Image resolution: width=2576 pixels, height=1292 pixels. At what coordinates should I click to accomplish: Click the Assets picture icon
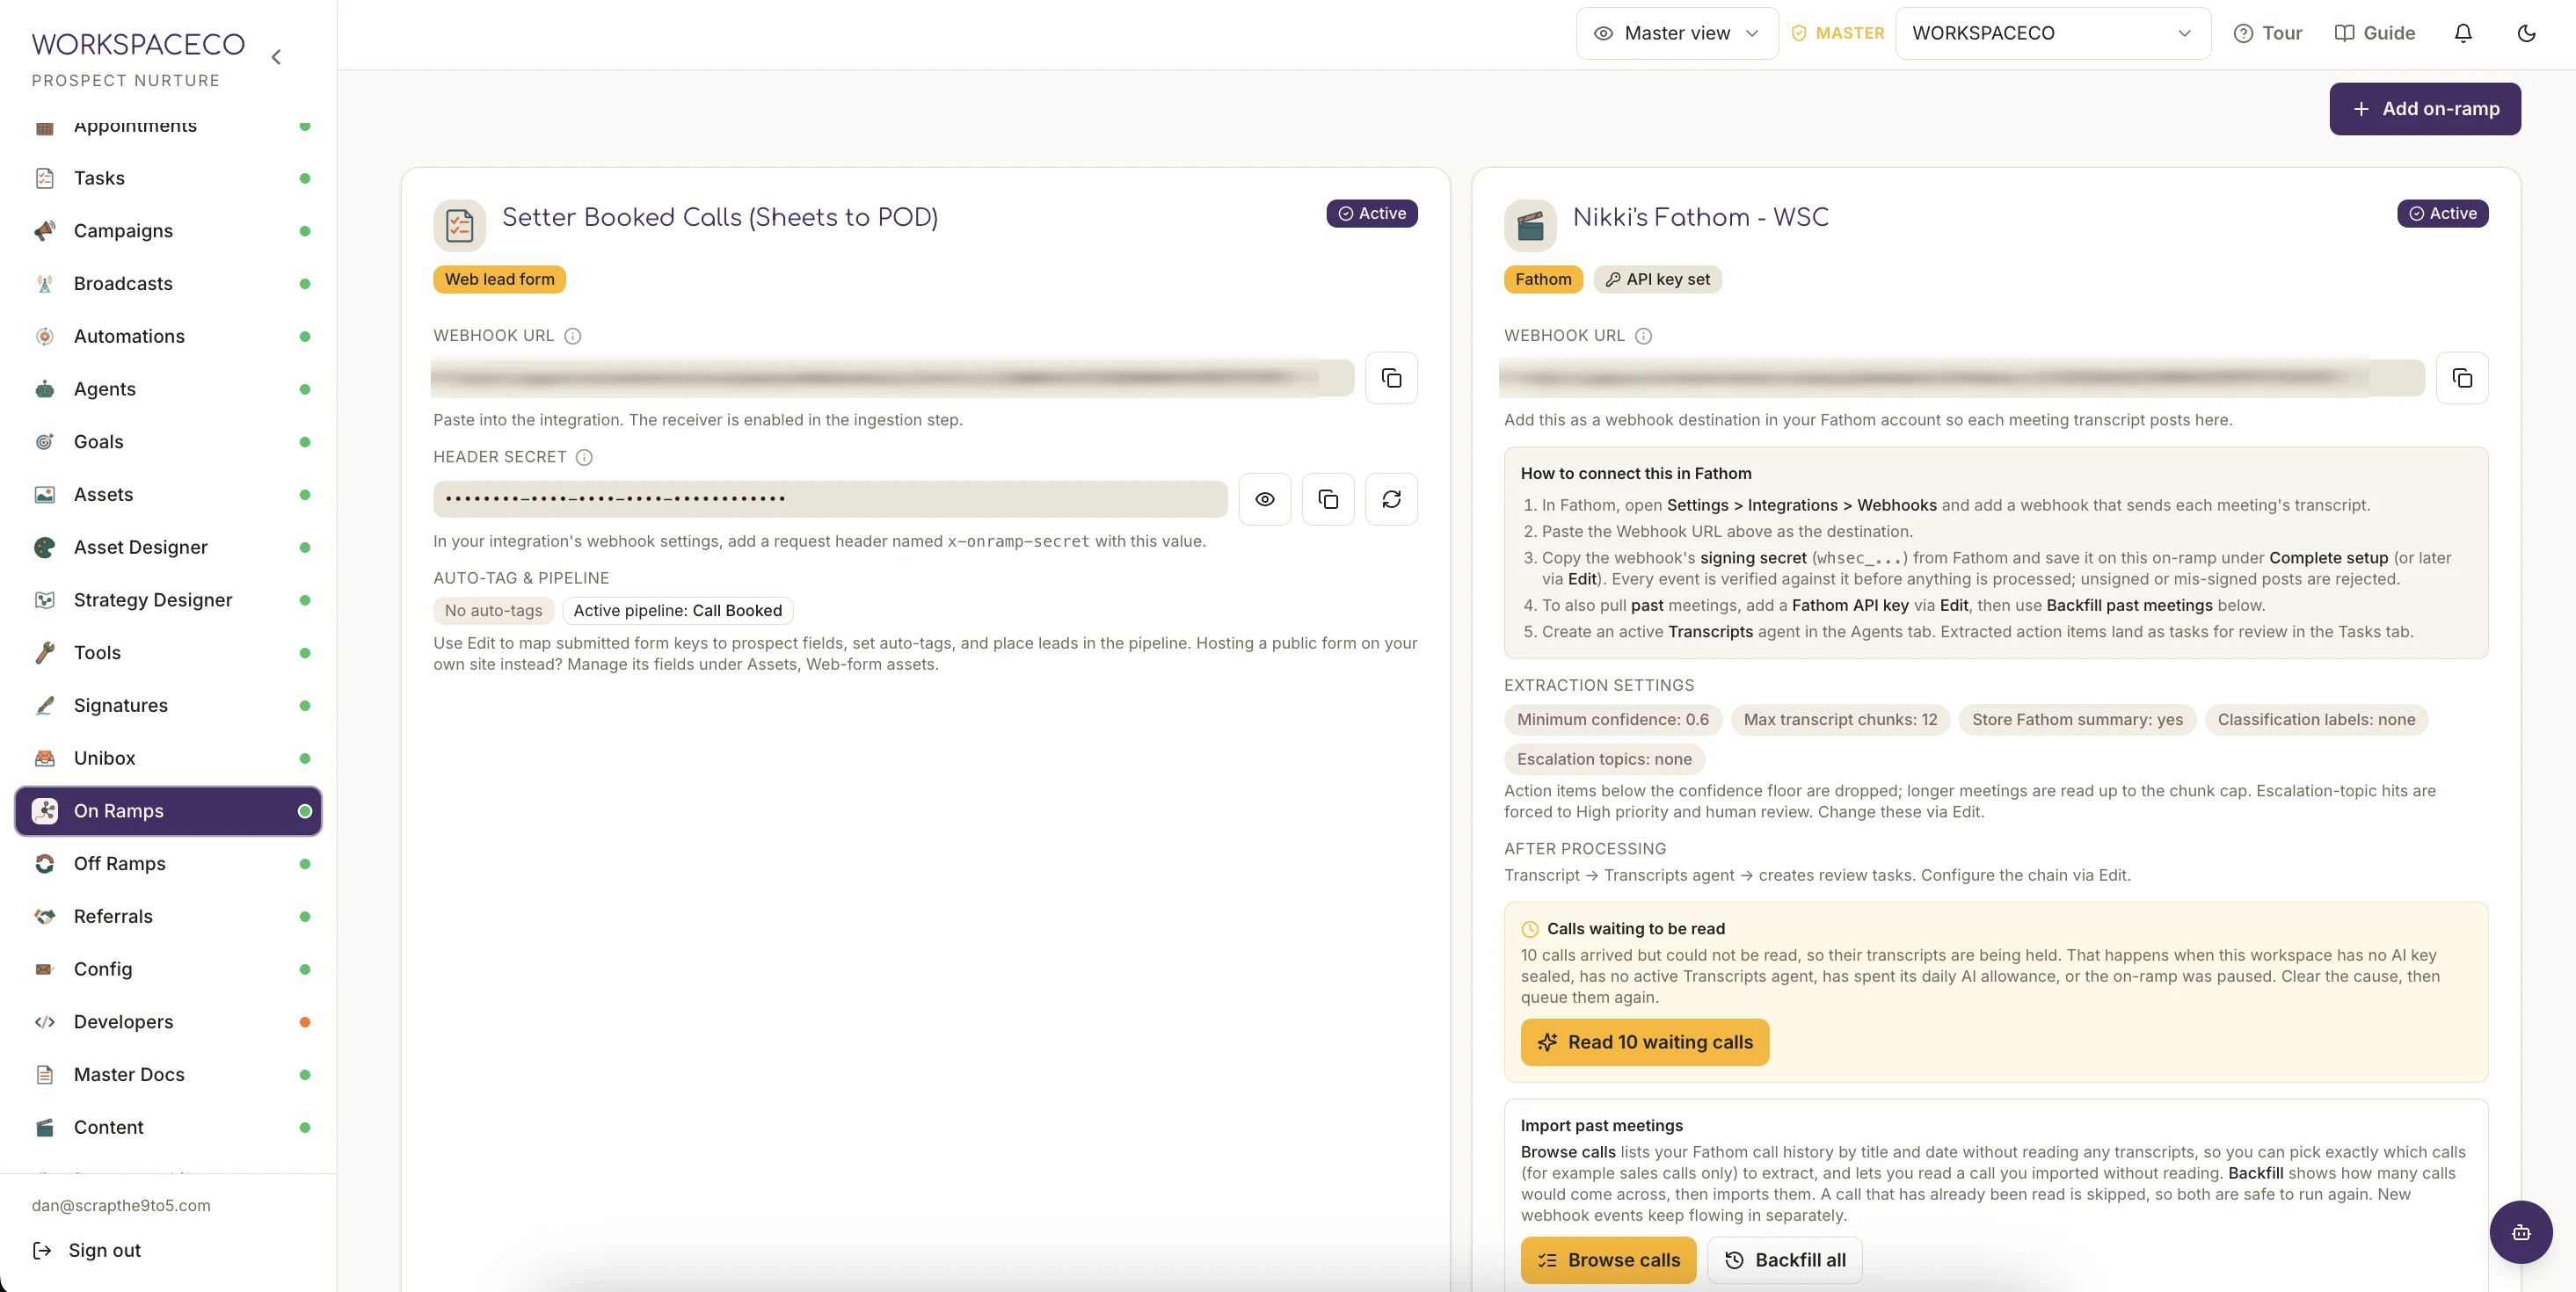(x=45, y=494)
